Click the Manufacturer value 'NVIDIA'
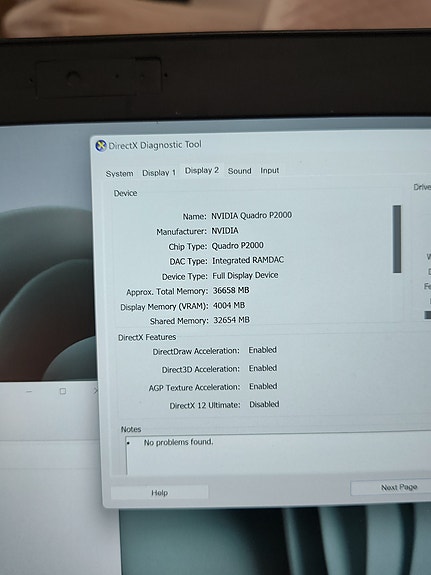The width and height of the screenshot is (431, 575). [x=225, y=231]
